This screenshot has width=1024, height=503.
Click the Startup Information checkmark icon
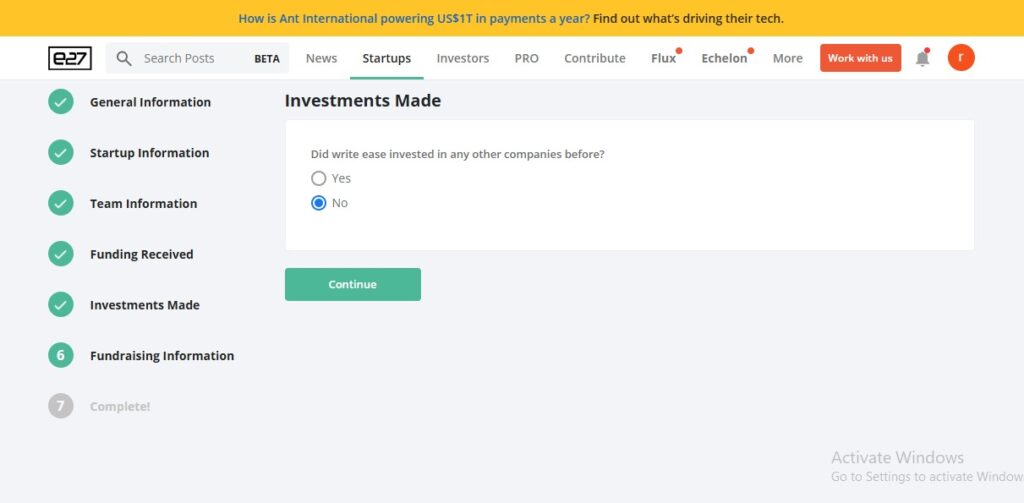61,153
